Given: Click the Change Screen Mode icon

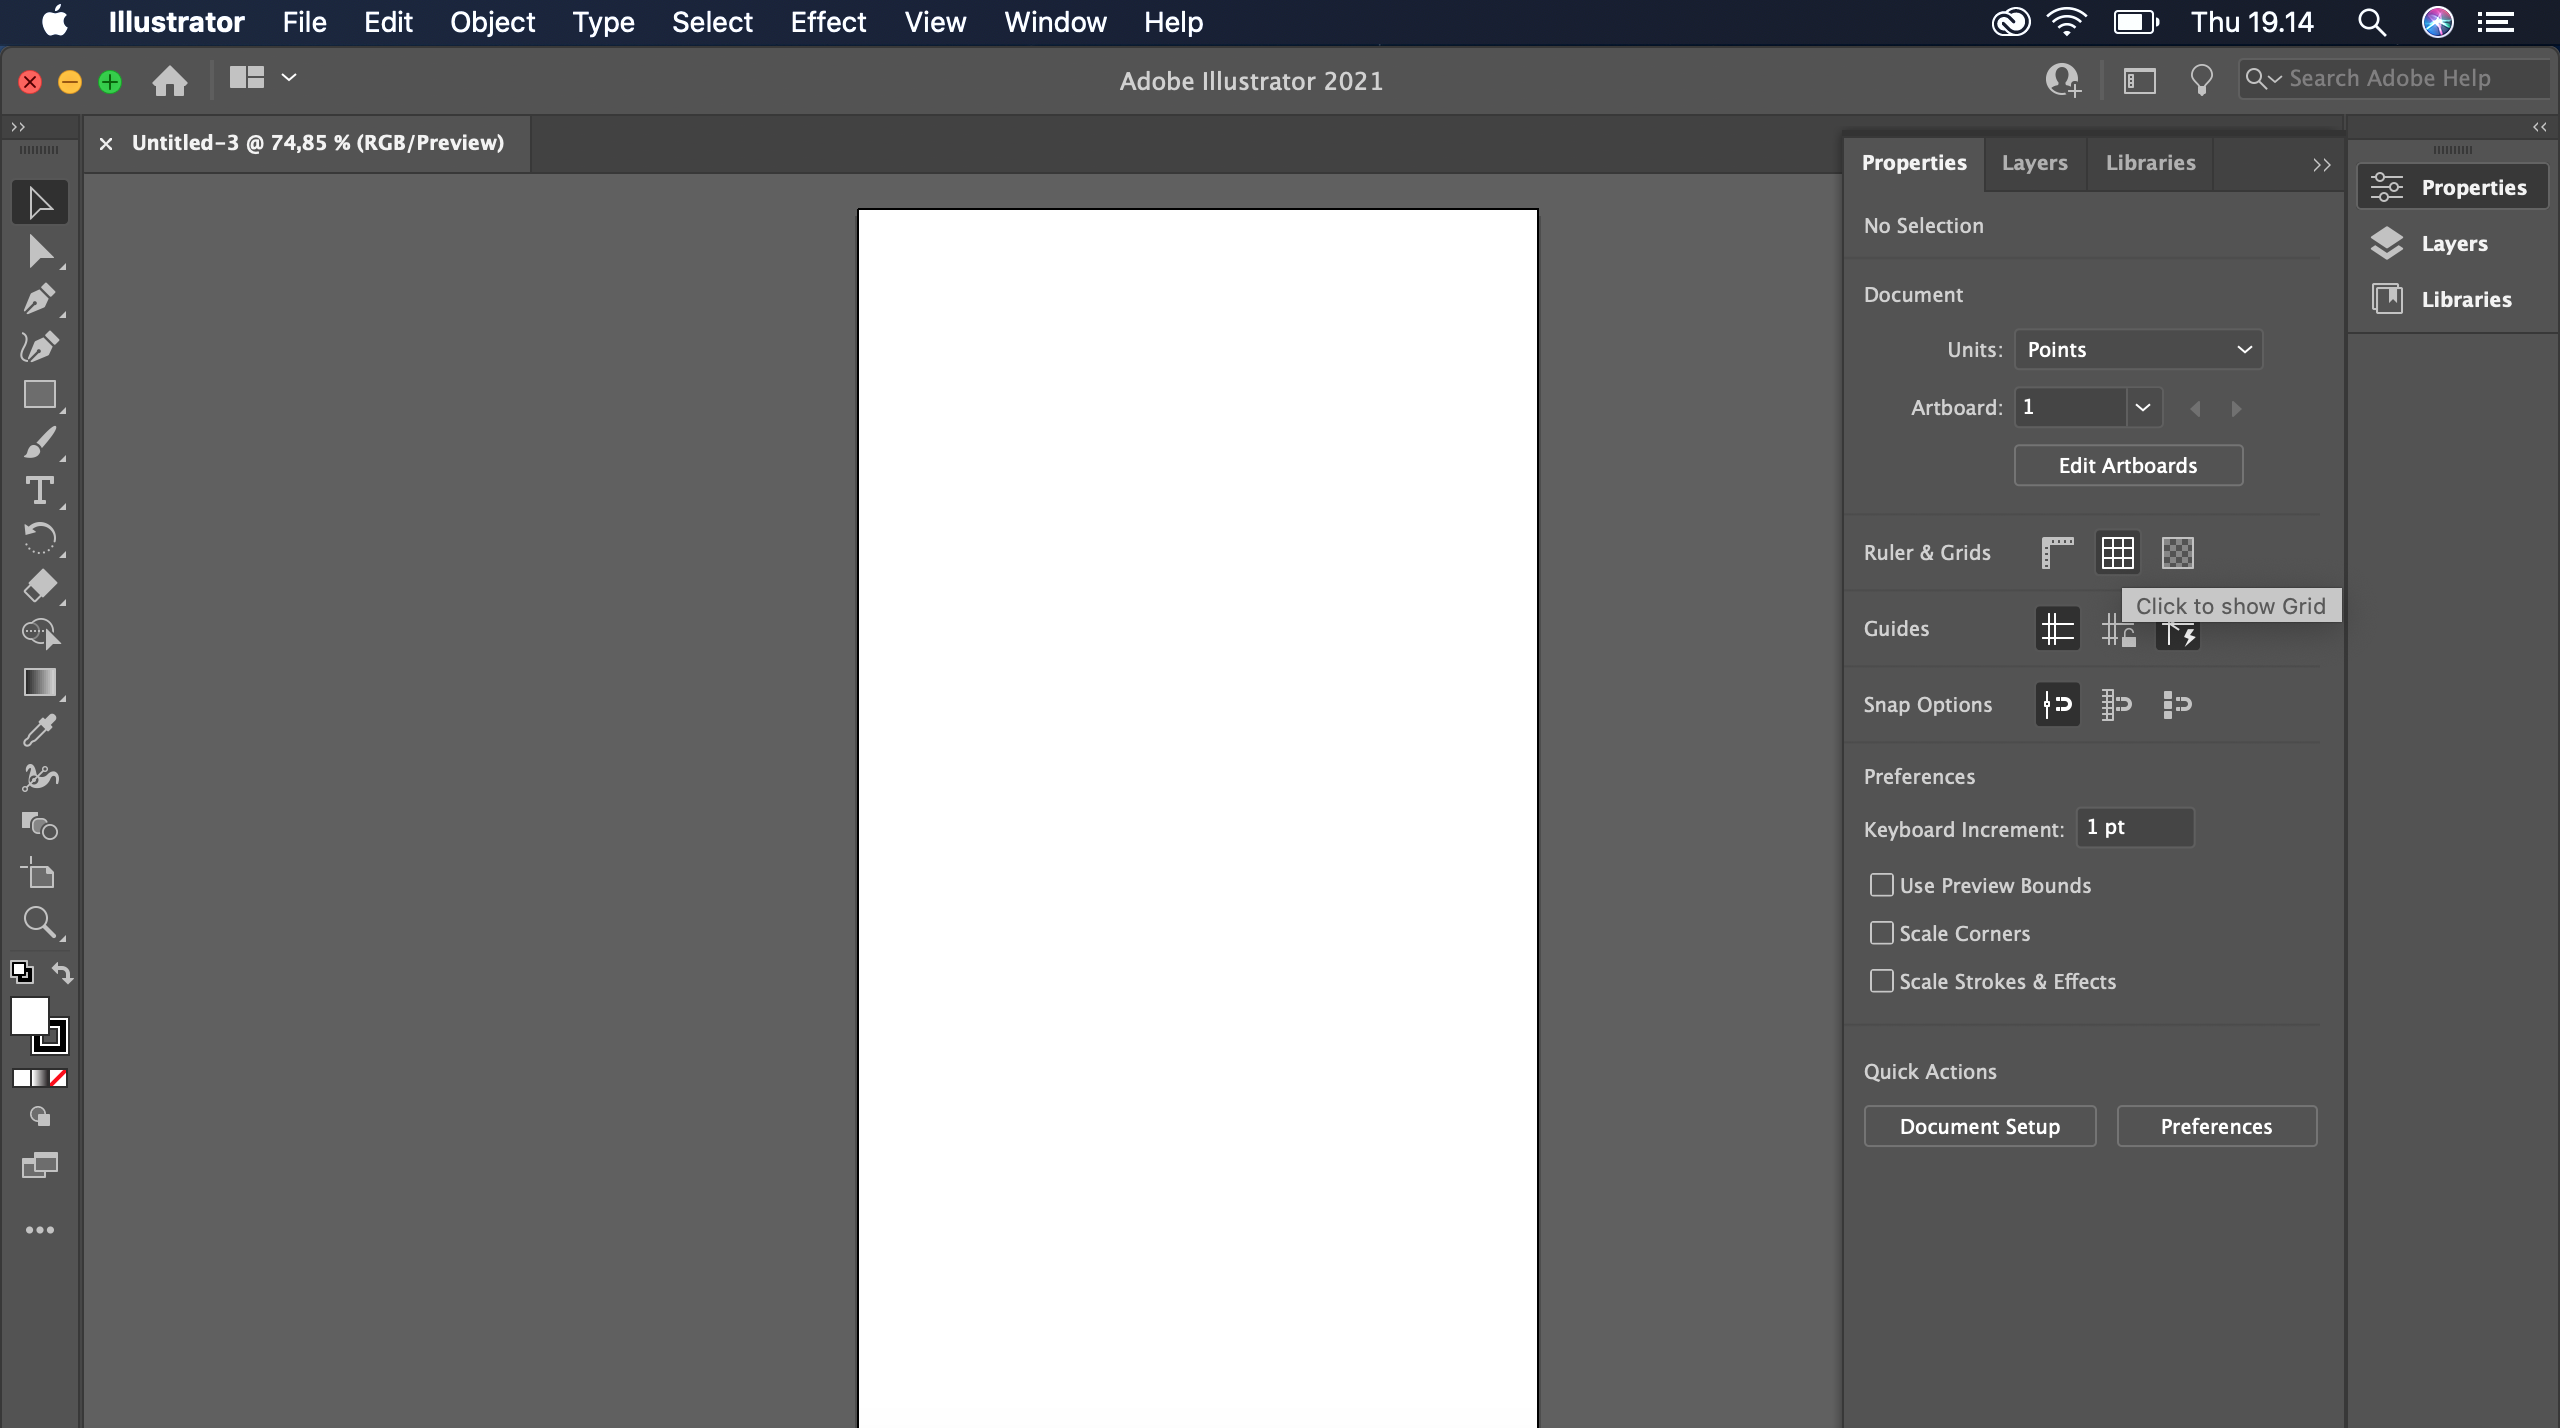Looking at the screenshot, I should [40, 1165].
